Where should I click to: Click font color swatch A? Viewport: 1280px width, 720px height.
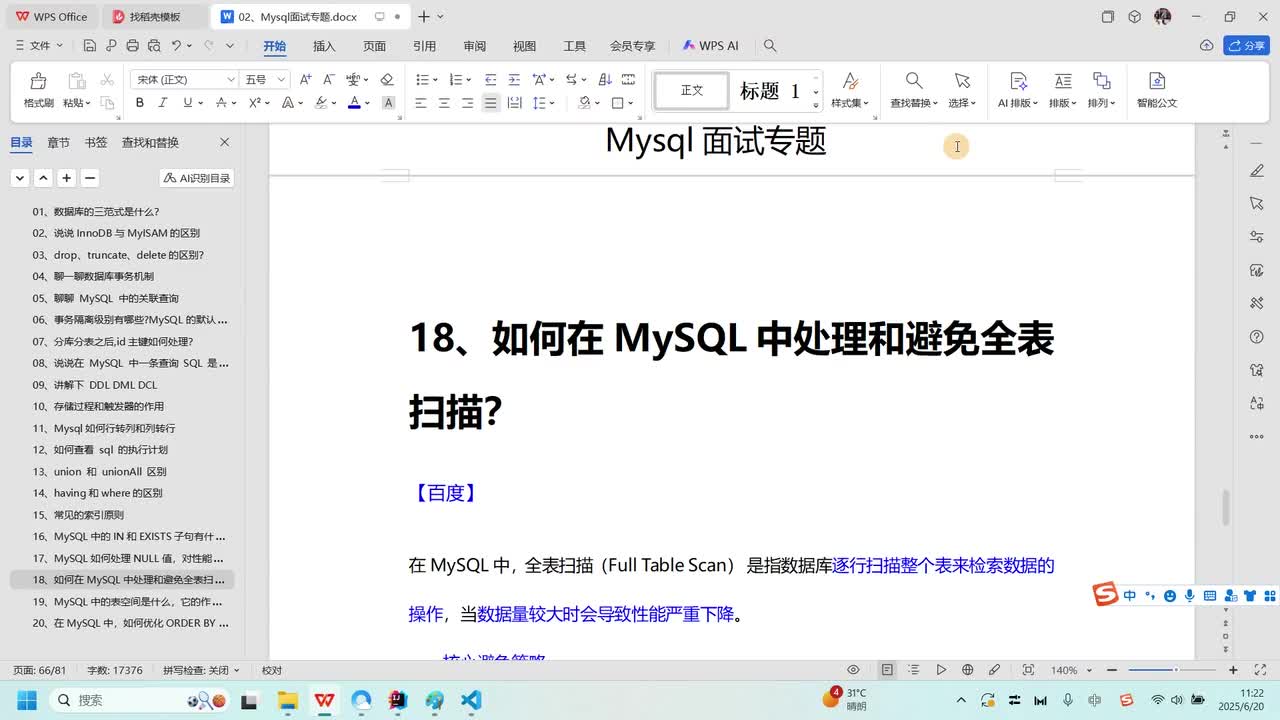(x=354, y=103)
